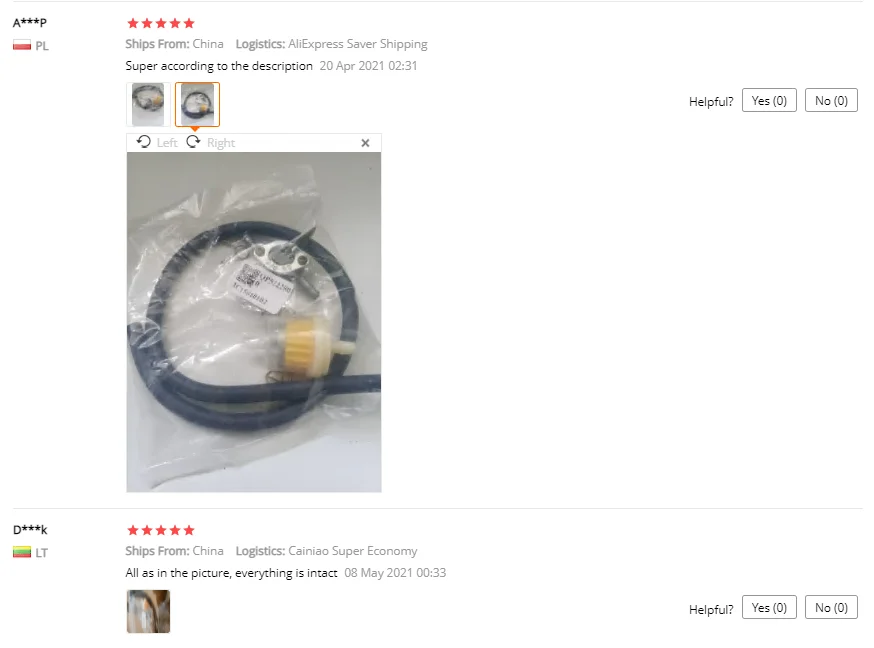Click 'AliExpress Saver Shipping' logistics text

tap(358, 44)
